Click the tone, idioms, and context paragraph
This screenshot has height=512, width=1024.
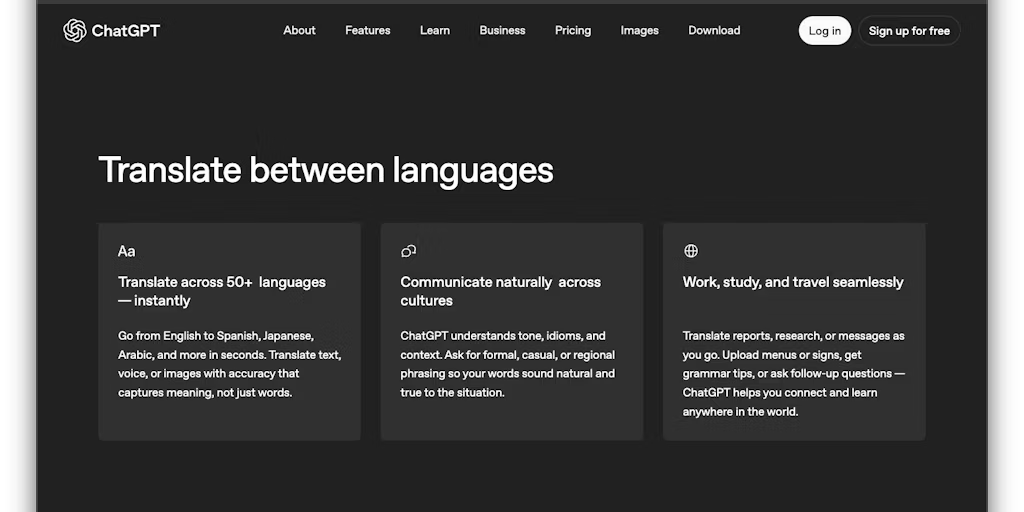507,364
